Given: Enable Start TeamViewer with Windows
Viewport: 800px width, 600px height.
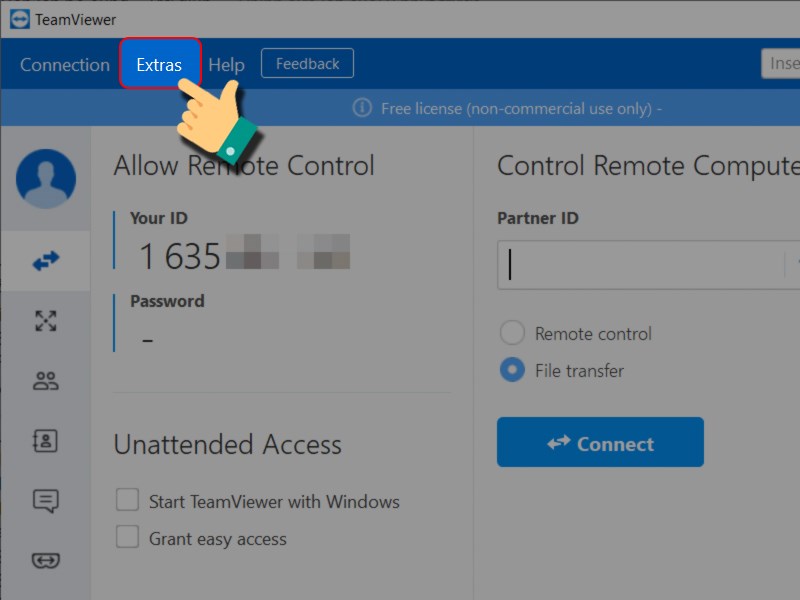Looking at the screenshot, I should pos(127,502).
